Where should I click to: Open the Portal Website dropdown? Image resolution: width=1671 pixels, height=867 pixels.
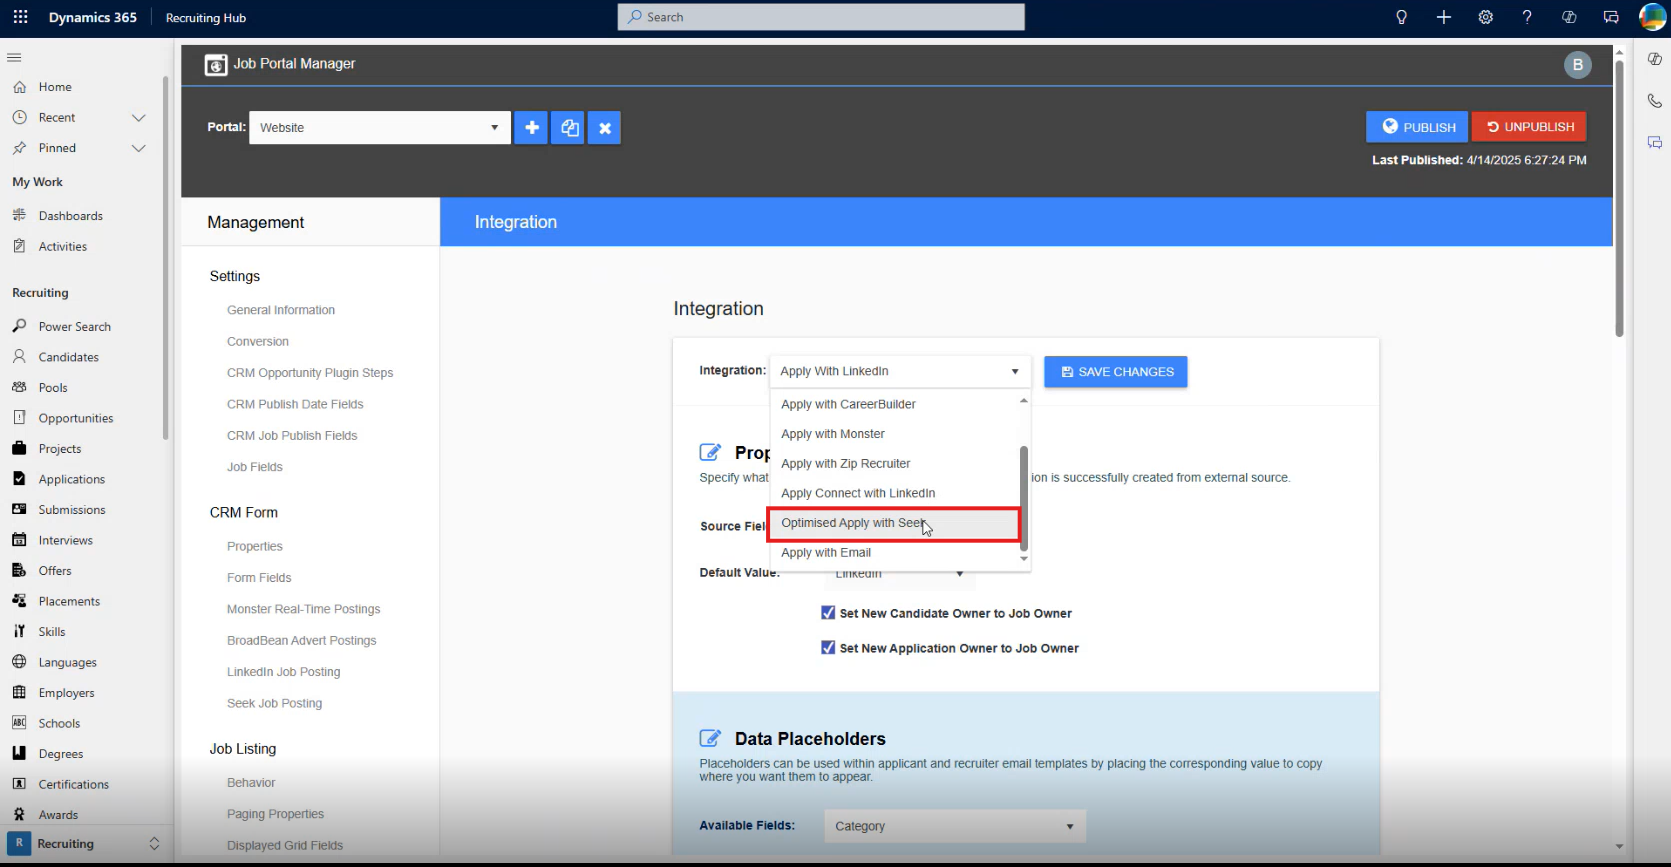coord(380,128)
